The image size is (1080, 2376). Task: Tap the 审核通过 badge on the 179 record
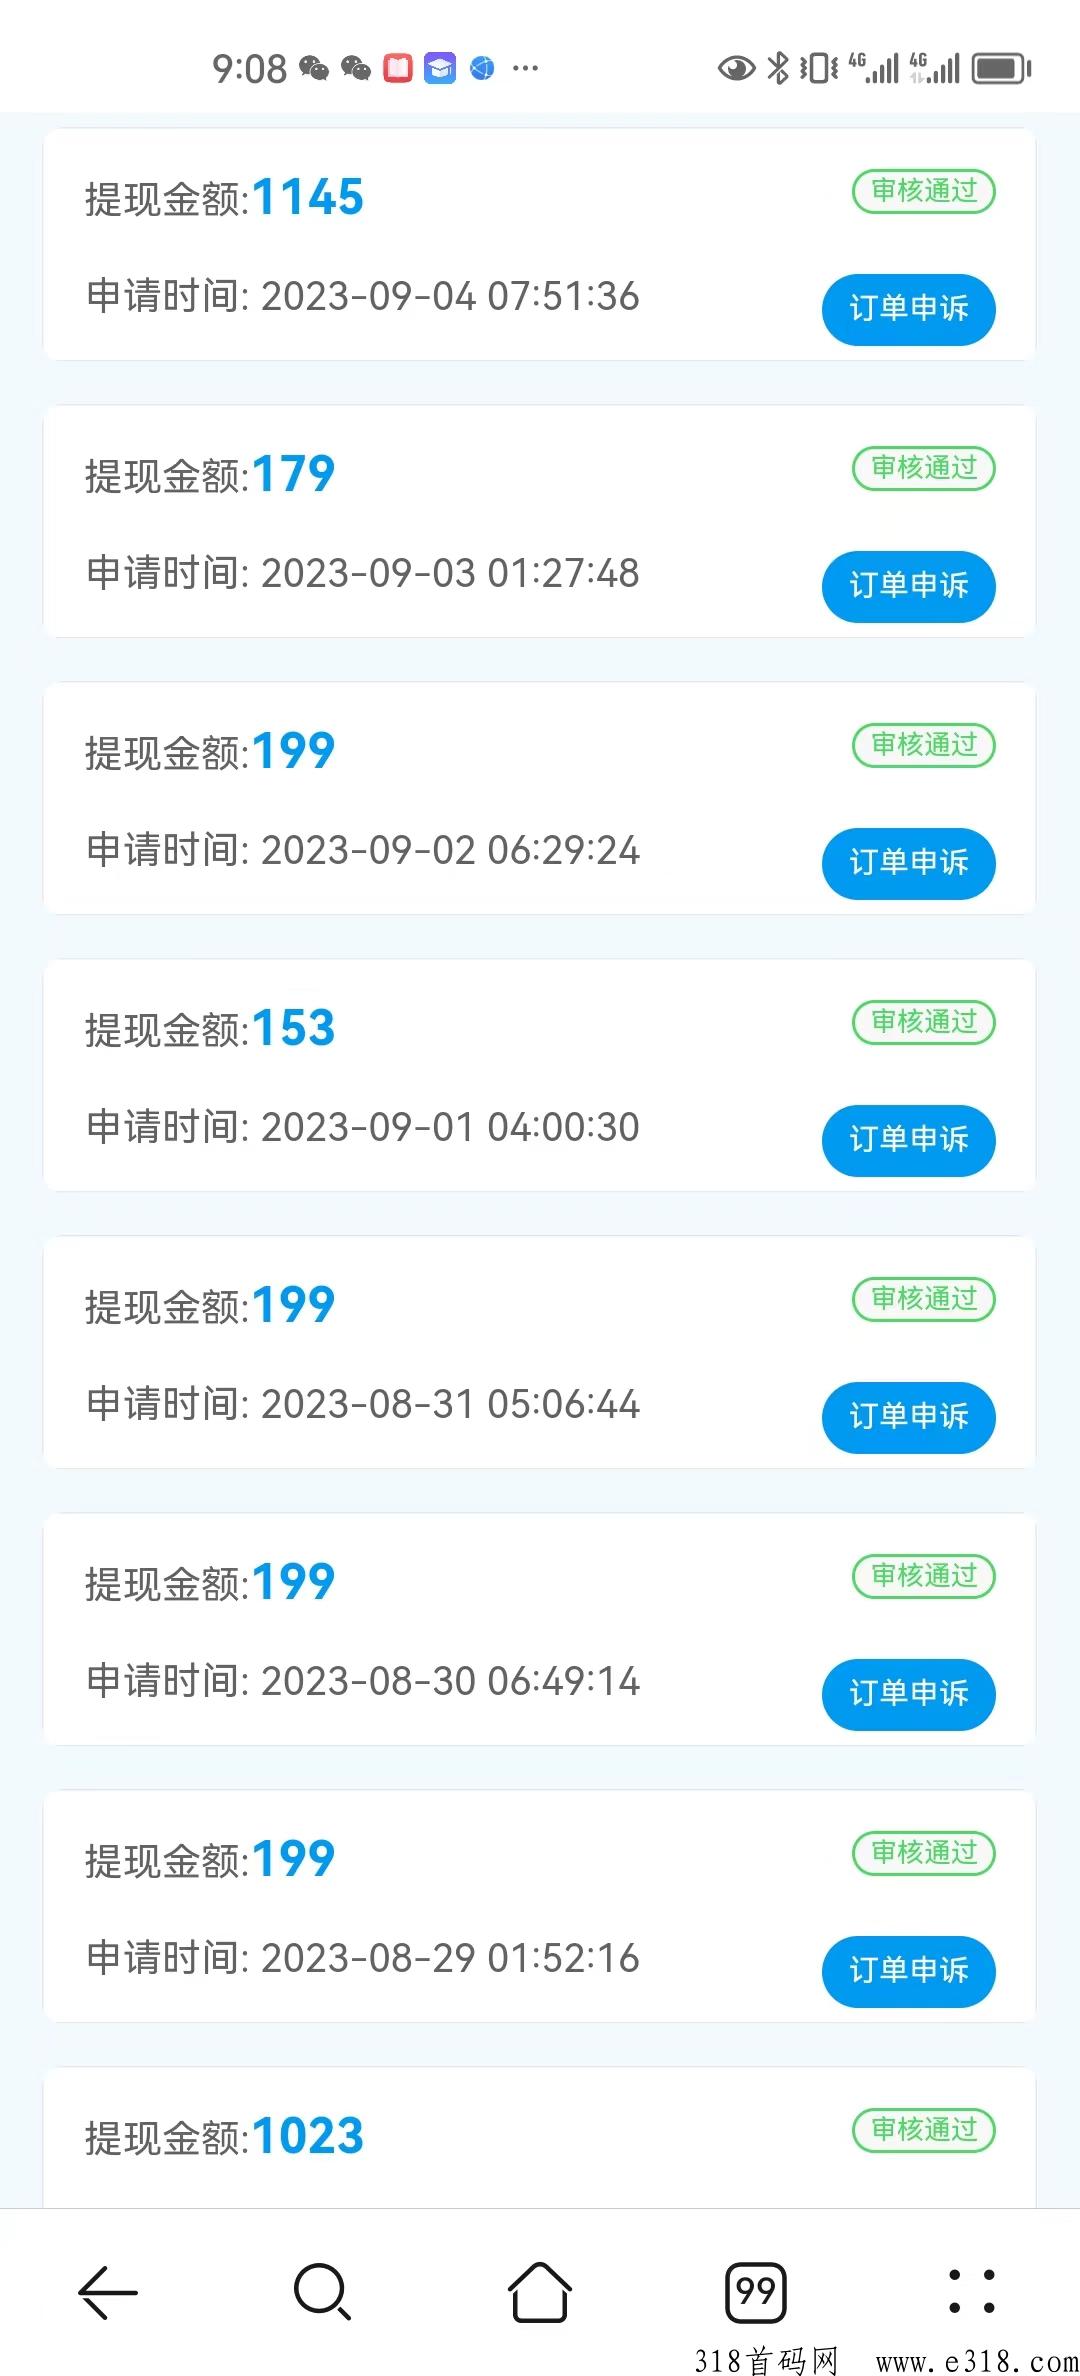(923, 468)
